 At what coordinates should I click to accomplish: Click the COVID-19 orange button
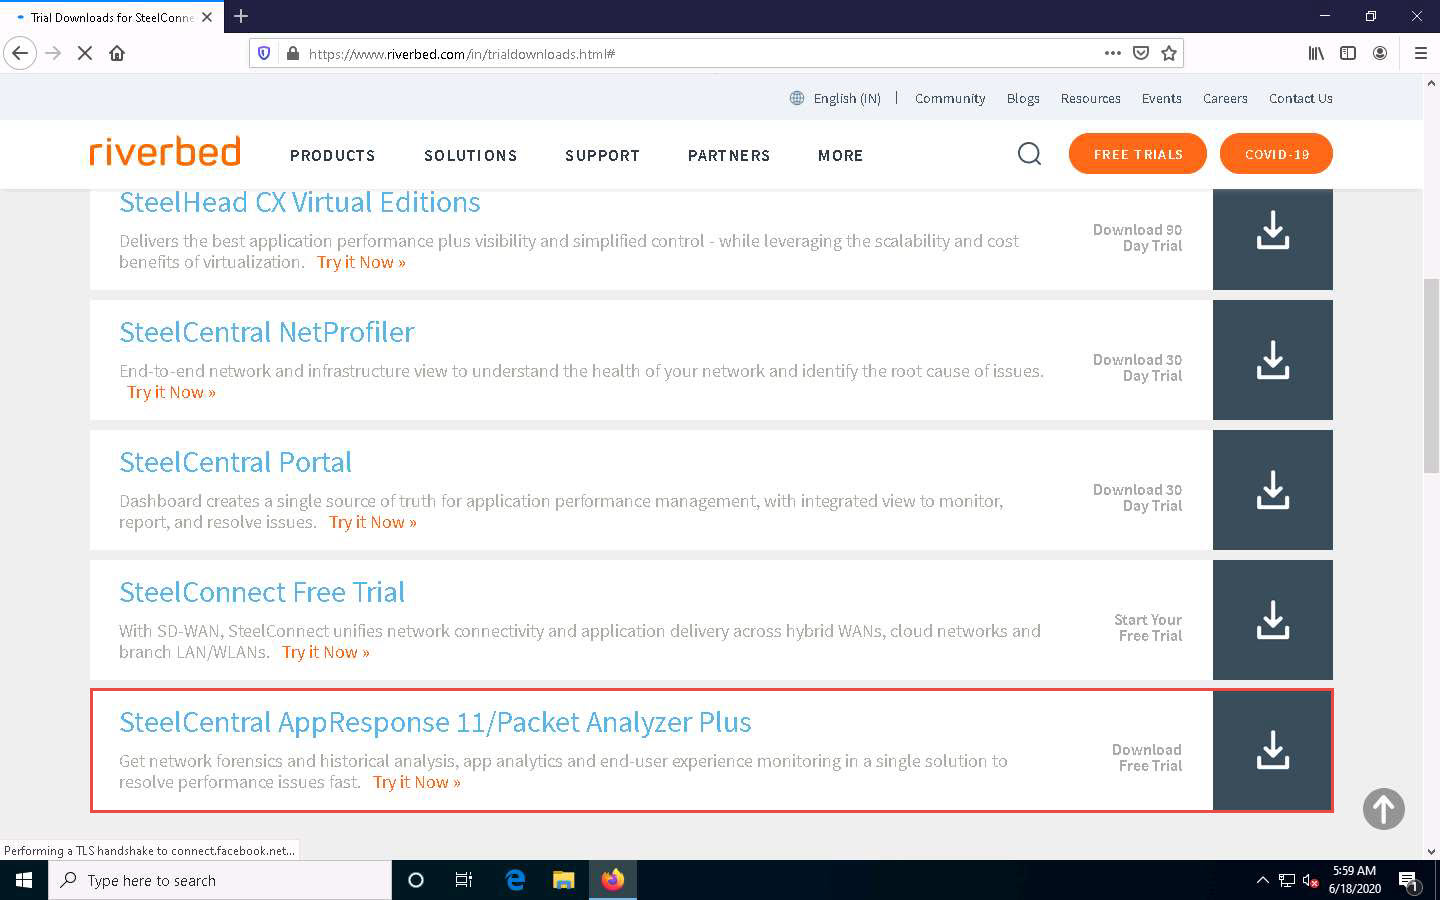[1277, 154]
